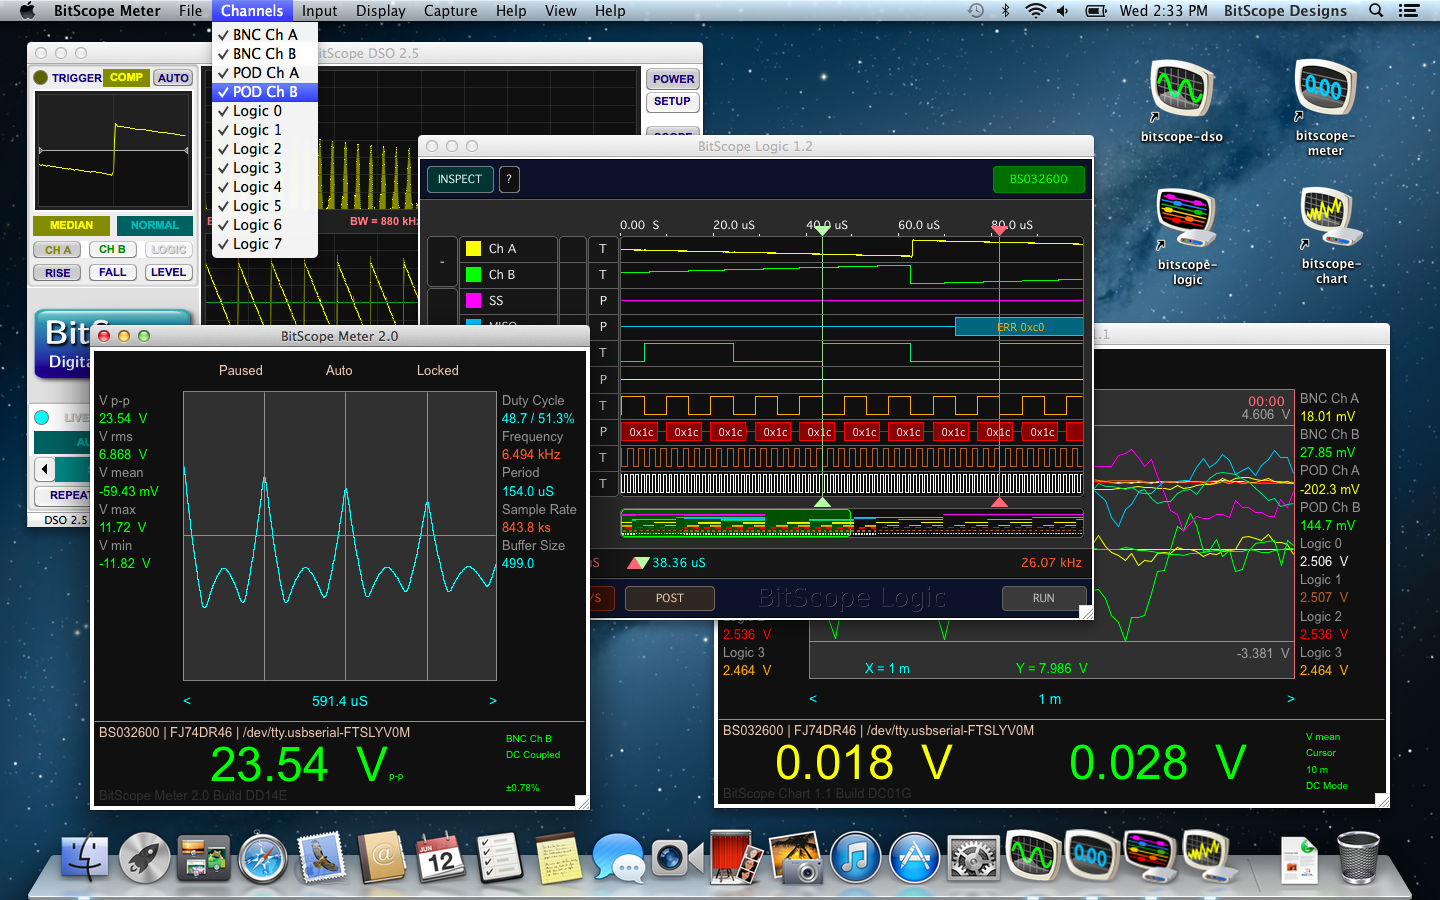The width and height of the screenshot is (1440, 900).
Task: Uncheck Logic 3 in Channels menu
Action: coord(265,167)
